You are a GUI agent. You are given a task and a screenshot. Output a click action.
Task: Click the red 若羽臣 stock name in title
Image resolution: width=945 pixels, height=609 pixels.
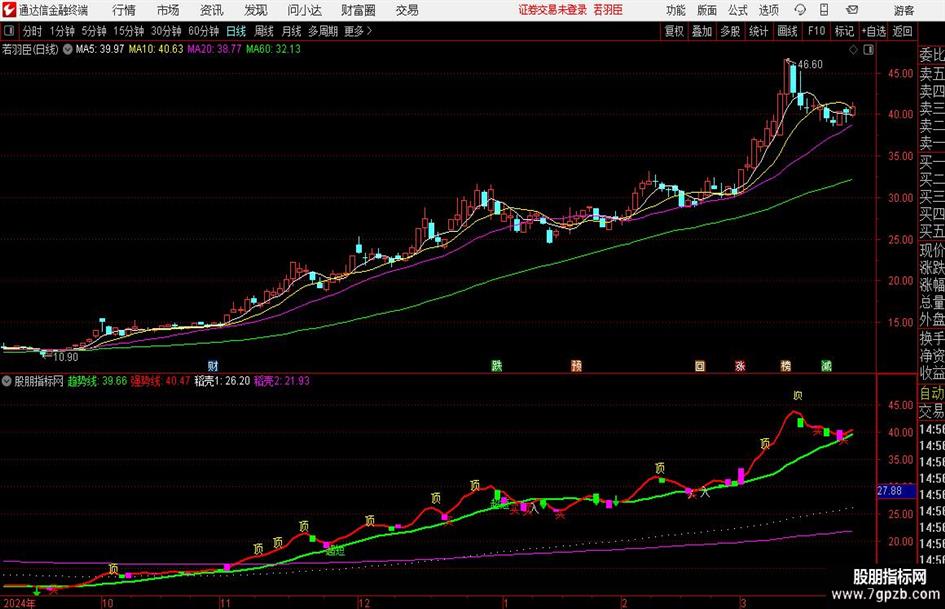(x=608, y=10)
